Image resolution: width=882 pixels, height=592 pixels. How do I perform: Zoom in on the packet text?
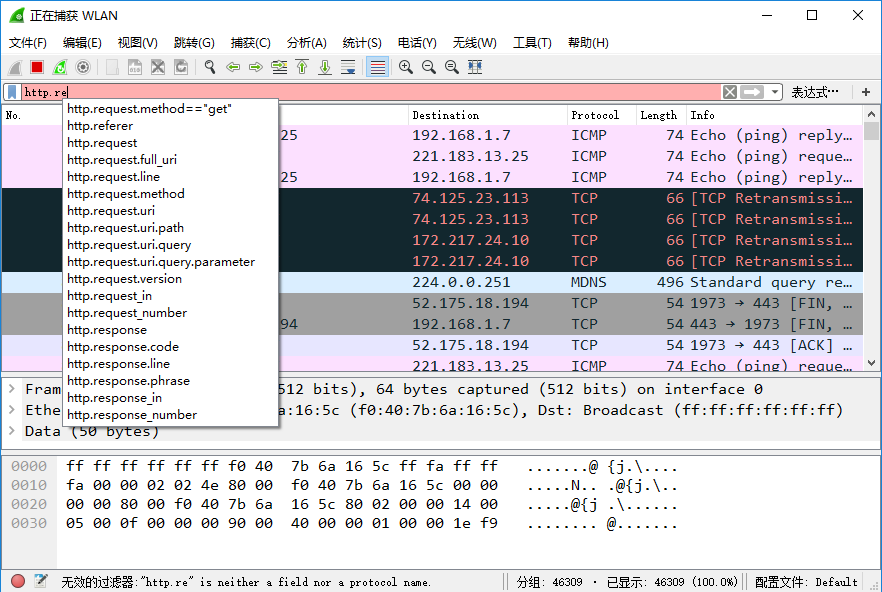tap(406, 68)
